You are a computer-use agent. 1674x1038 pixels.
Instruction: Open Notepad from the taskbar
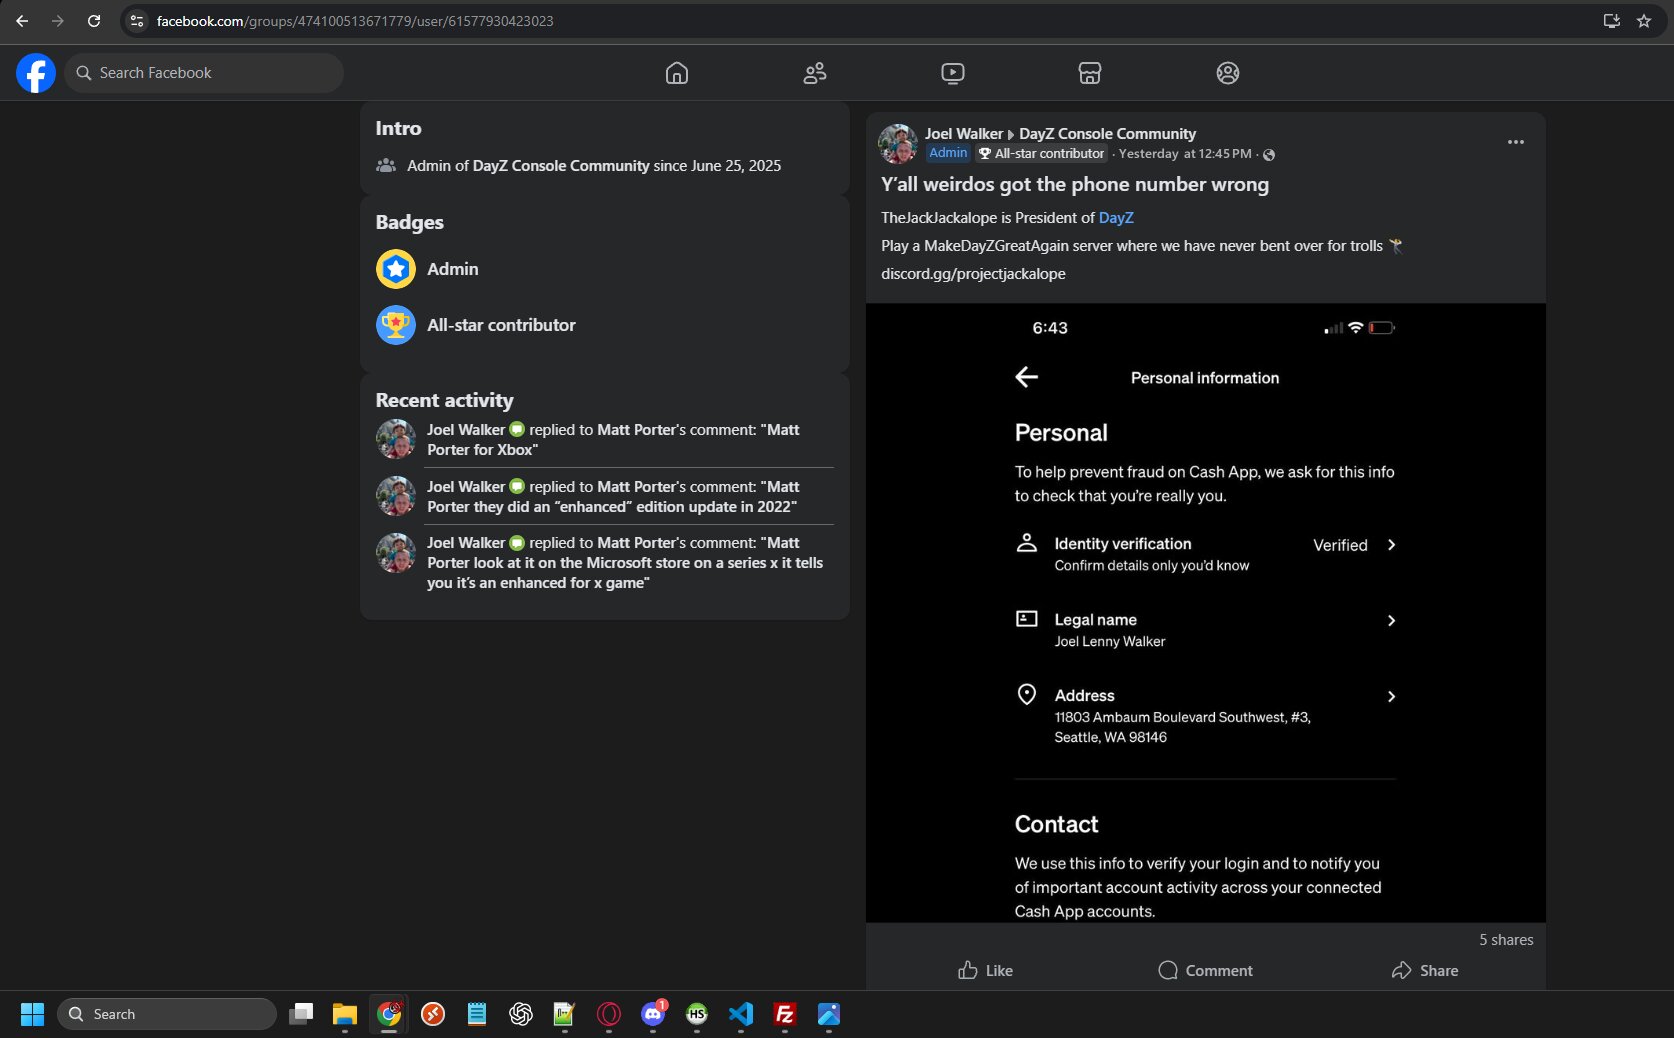click(477, 1014)
